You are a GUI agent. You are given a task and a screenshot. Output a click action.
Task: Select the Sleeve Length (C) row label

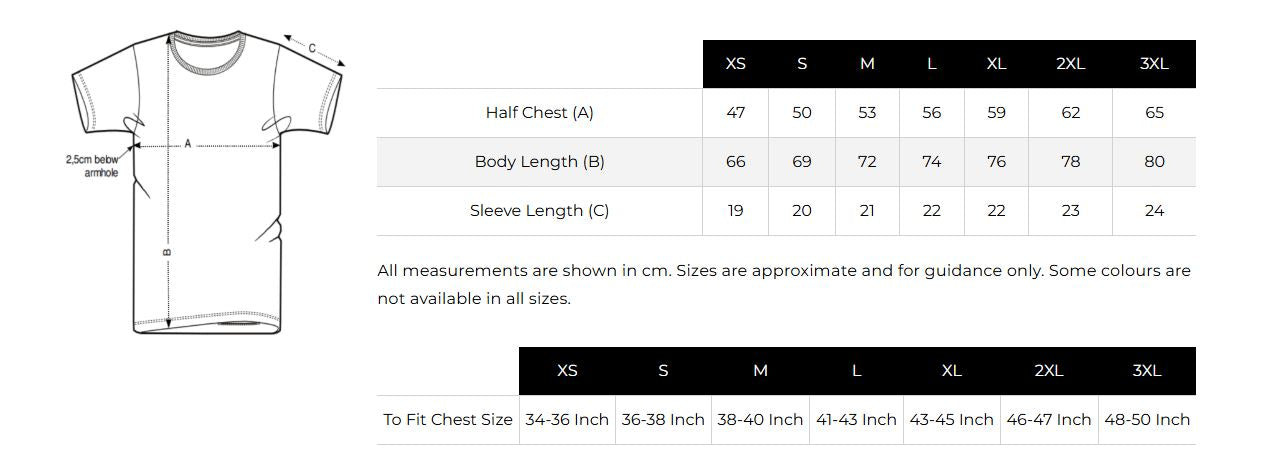pyautogui.click(x=540, y=211)
